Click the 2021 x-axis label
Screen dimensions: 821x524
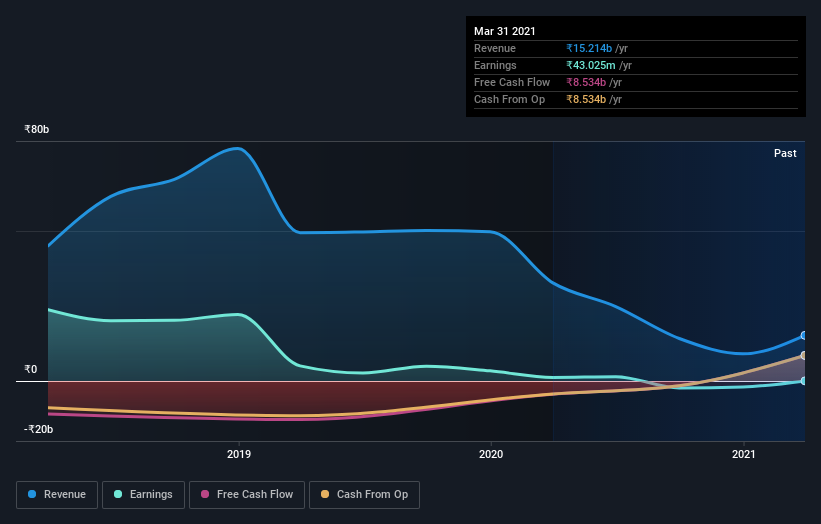tap(744, 454)
